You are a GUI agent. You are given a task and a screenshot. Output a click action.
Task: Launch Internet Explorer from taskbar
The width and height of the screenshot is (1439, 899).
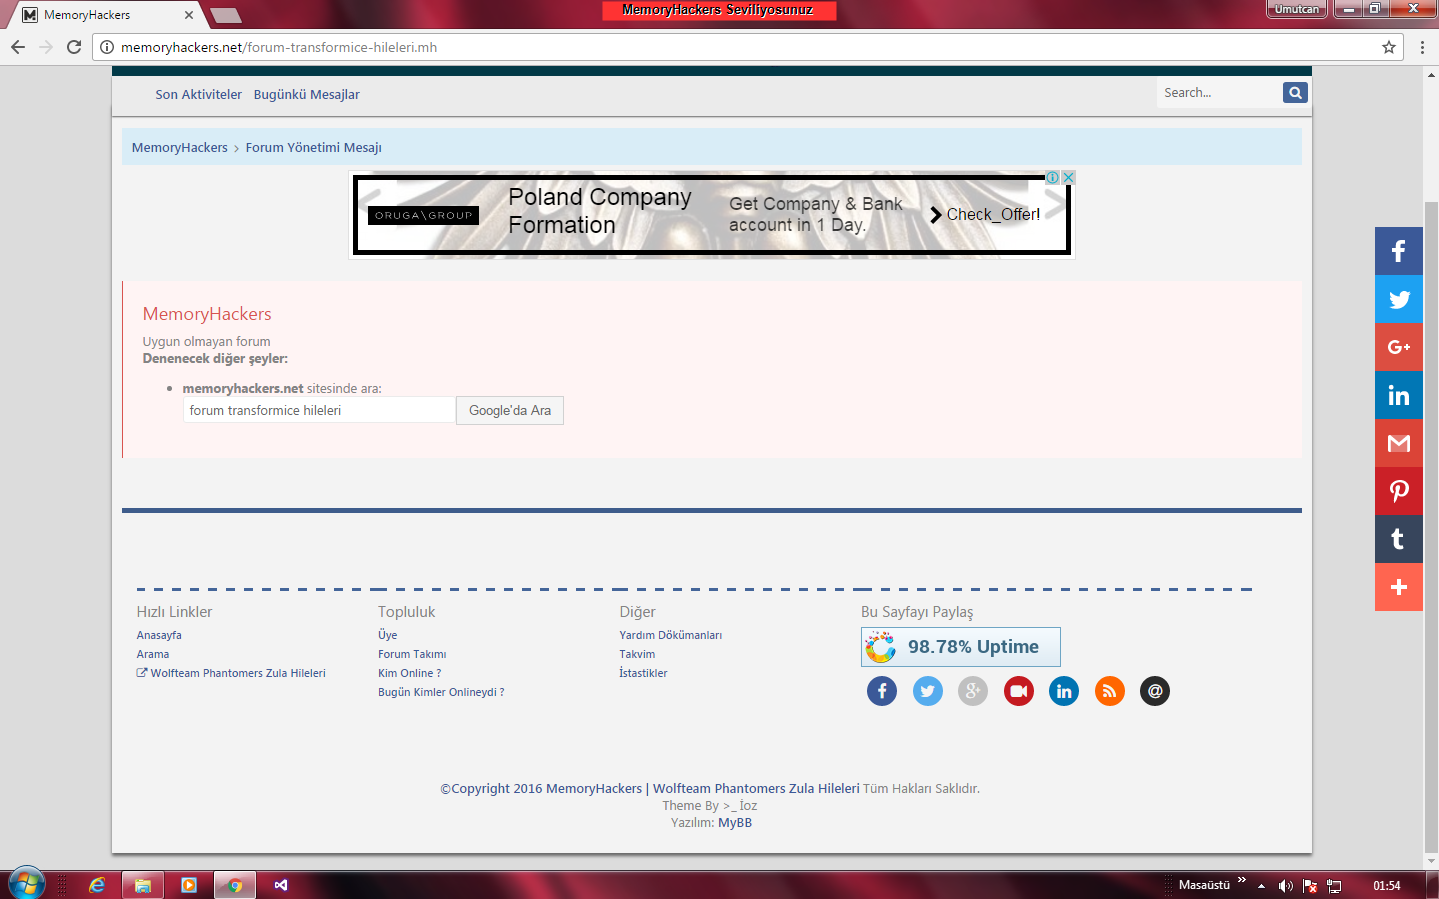tap(97, 885)
